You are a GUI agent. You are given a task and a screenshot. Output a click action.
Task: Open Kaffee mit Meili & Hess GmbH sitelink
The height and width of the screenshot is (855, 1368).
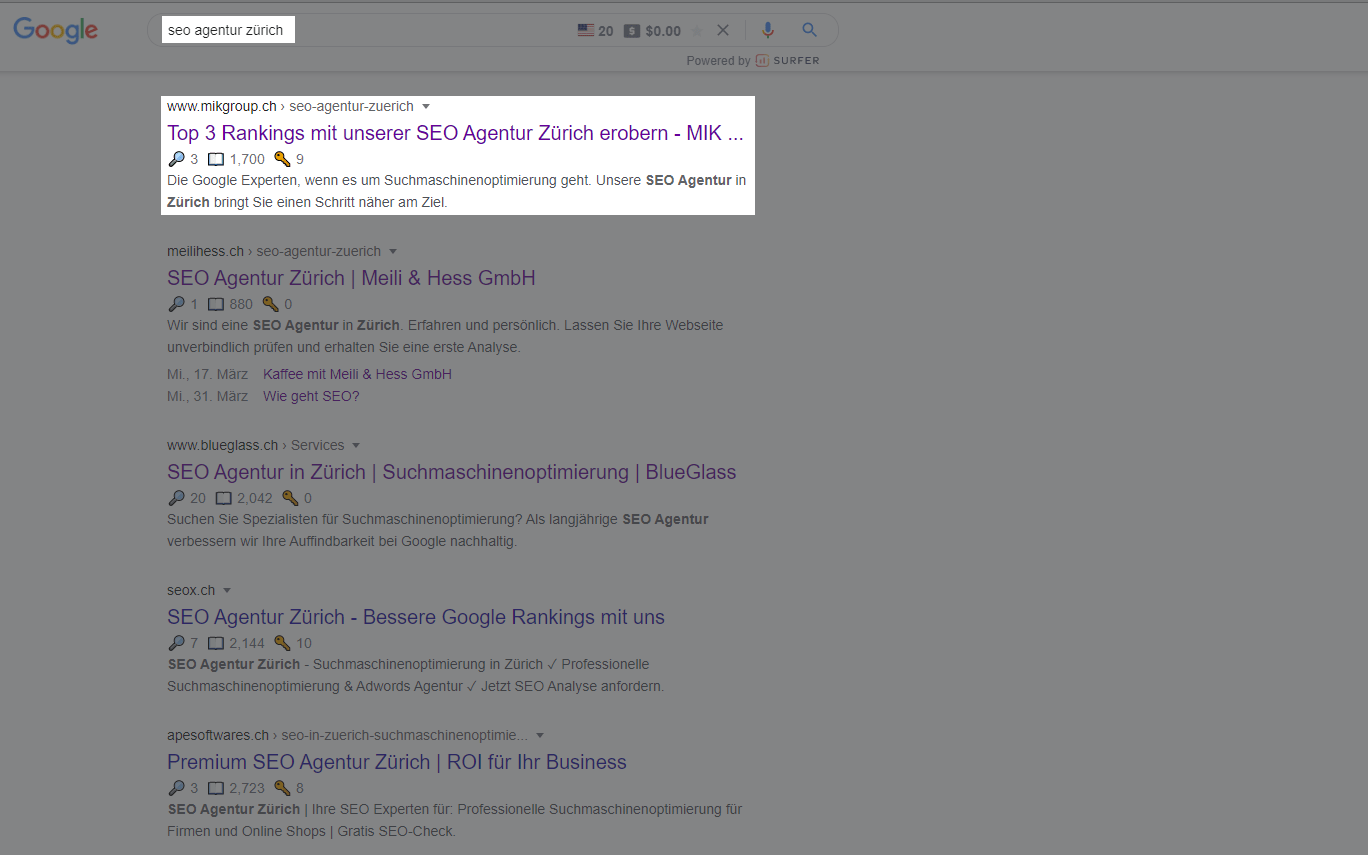point(357,374)
